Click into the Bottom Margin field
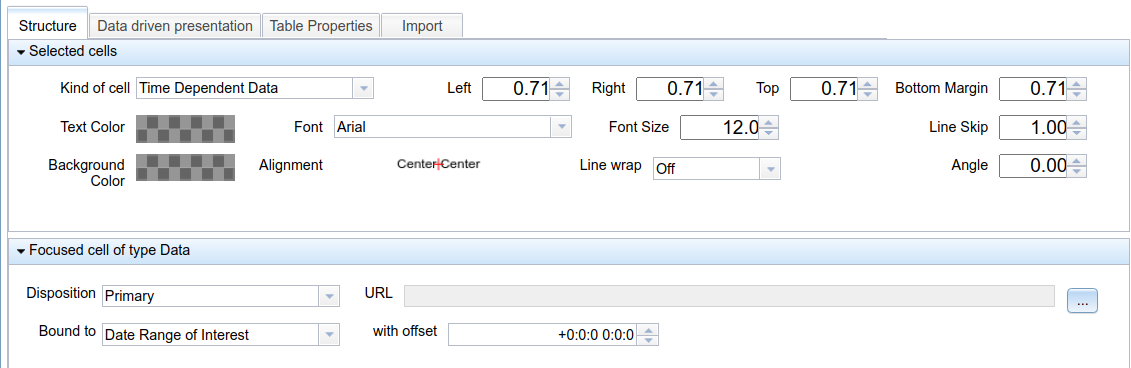This screenshot has width=1131, height=368. tap(1033, 89)
